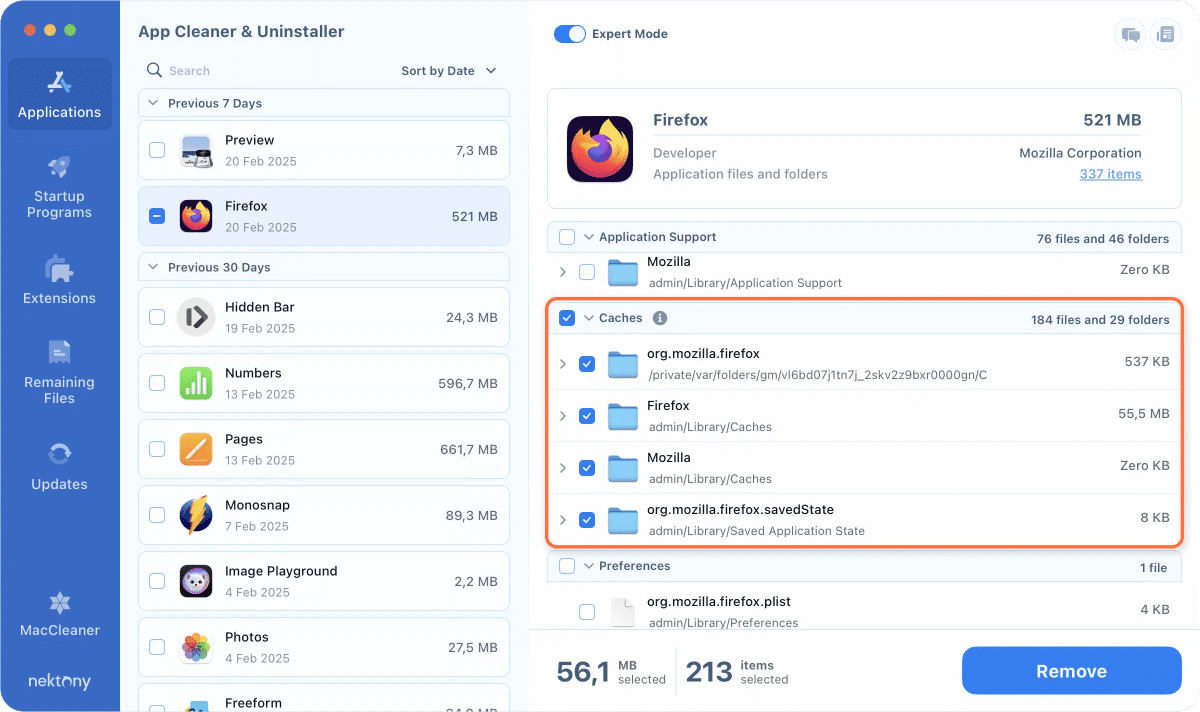Collapse the Application Support section
Image resolution: width=1200 pixels, height=712 pixels.
coord(588,237)
